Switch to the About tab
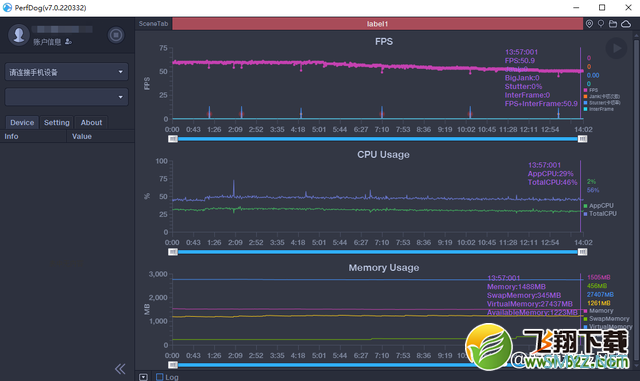Viewport: 640px width, 381px height. (x=91, y=123)
